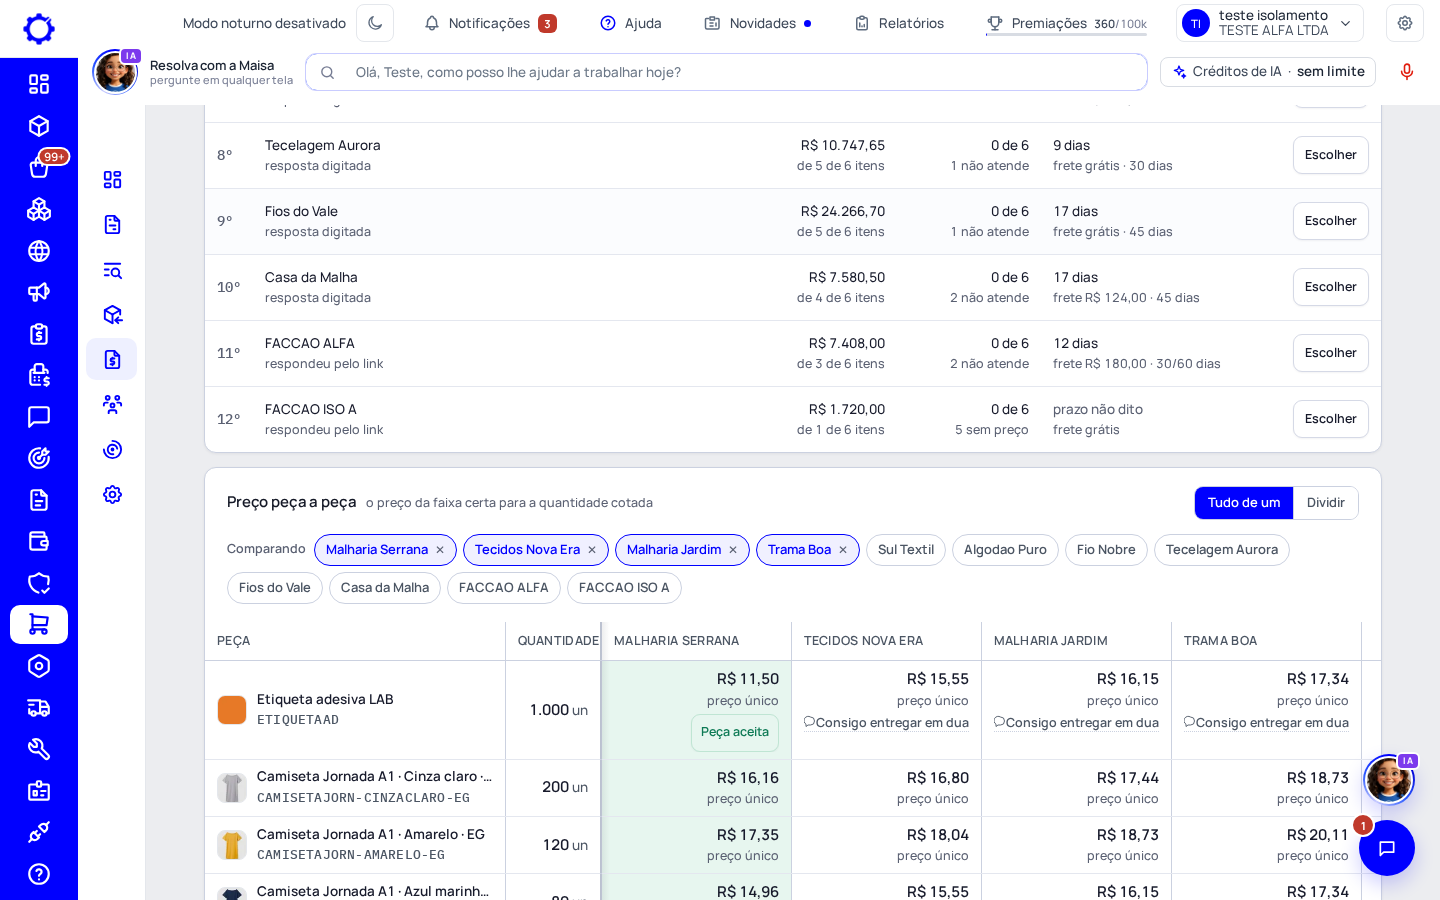Open Novidades news menu
Viewport: 1440px width, 900px height.
coord(758,23)
